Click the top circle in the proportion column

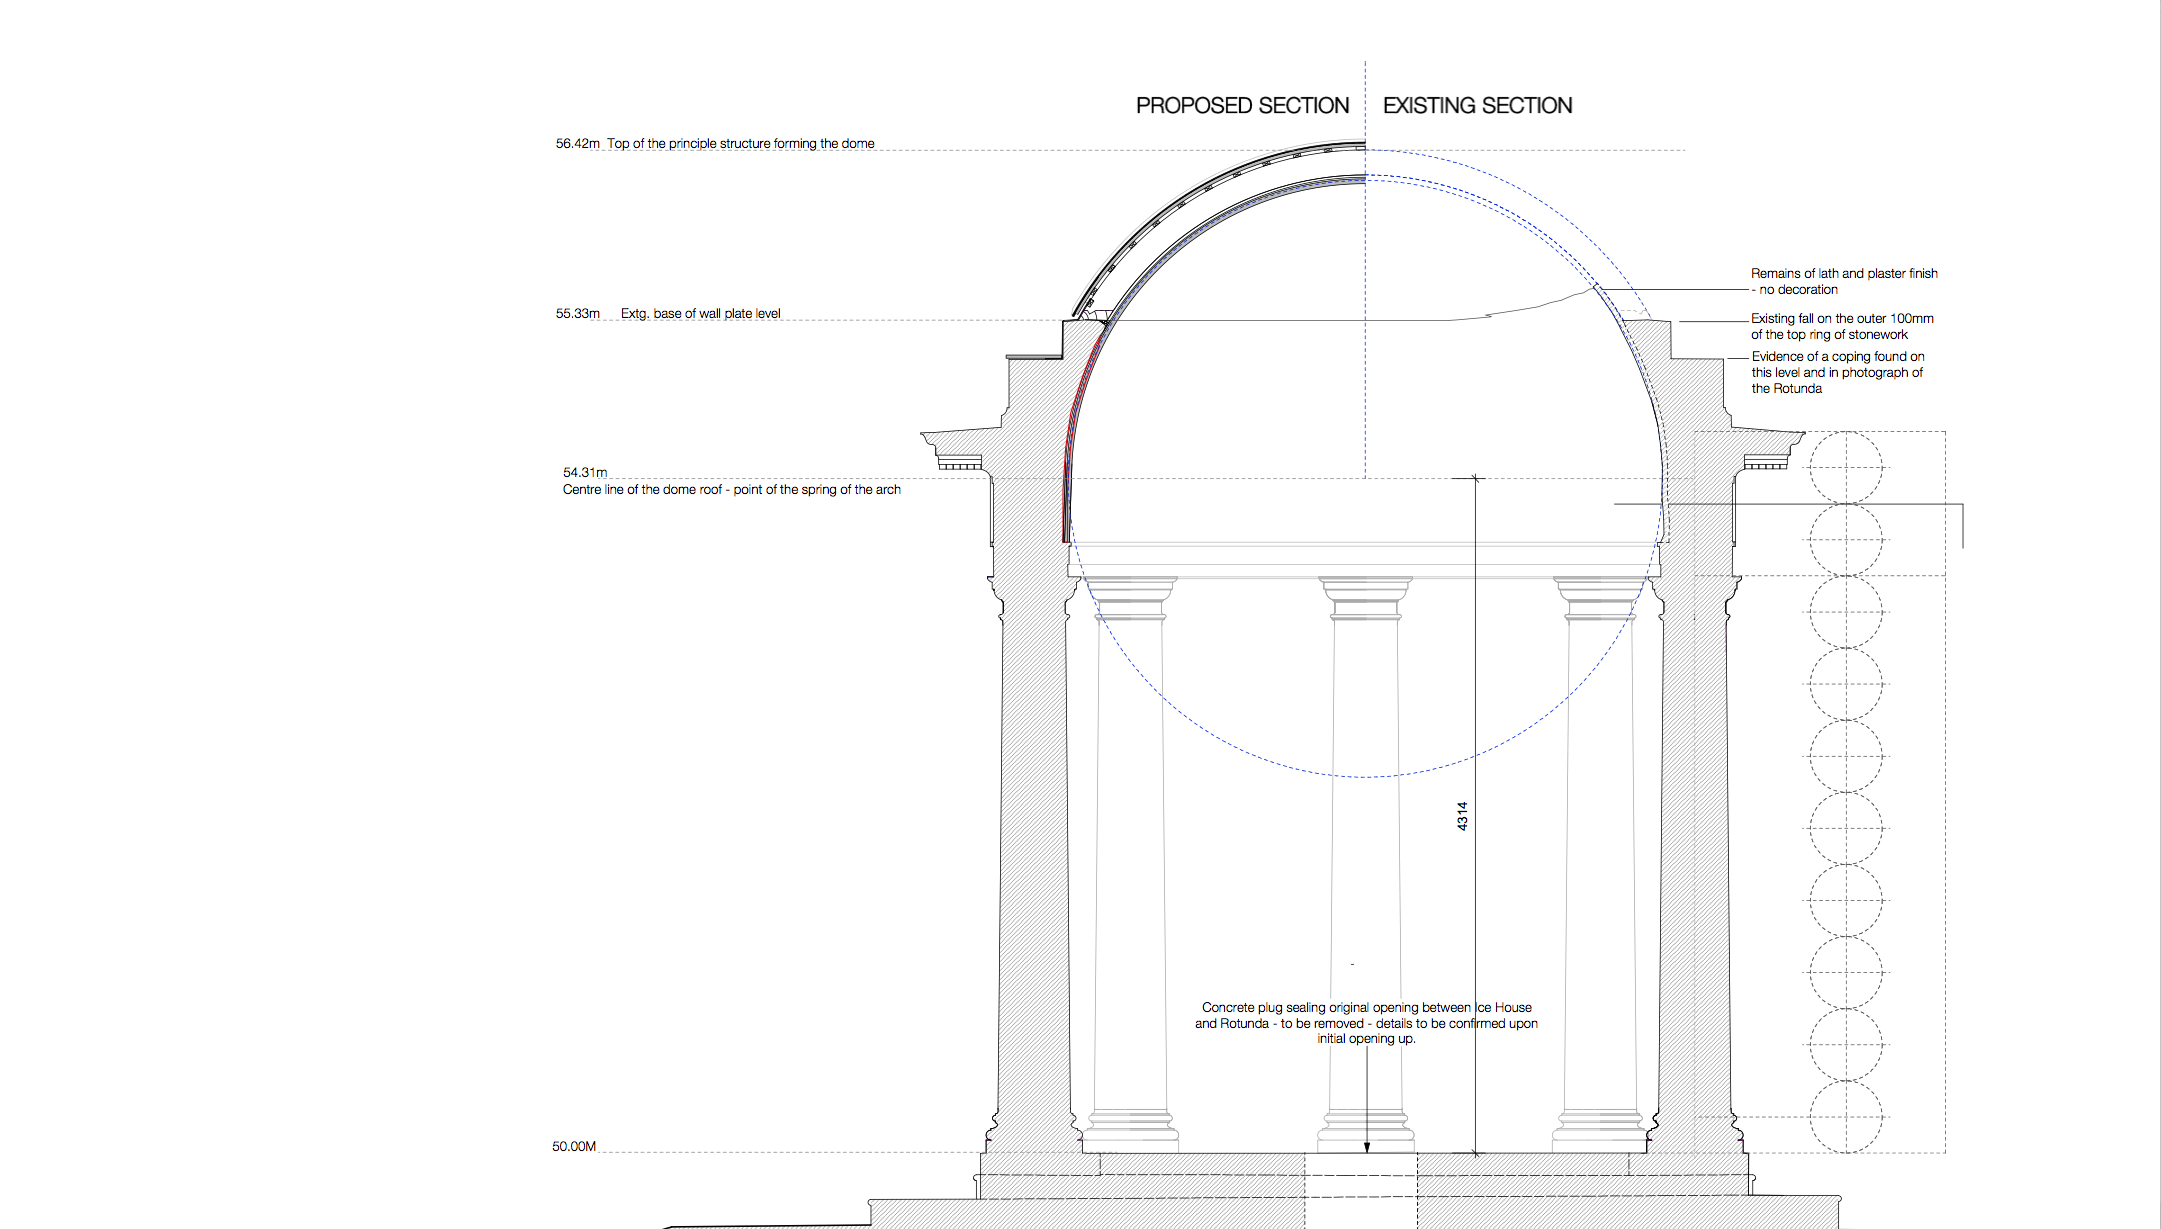tap(1846, 467)
